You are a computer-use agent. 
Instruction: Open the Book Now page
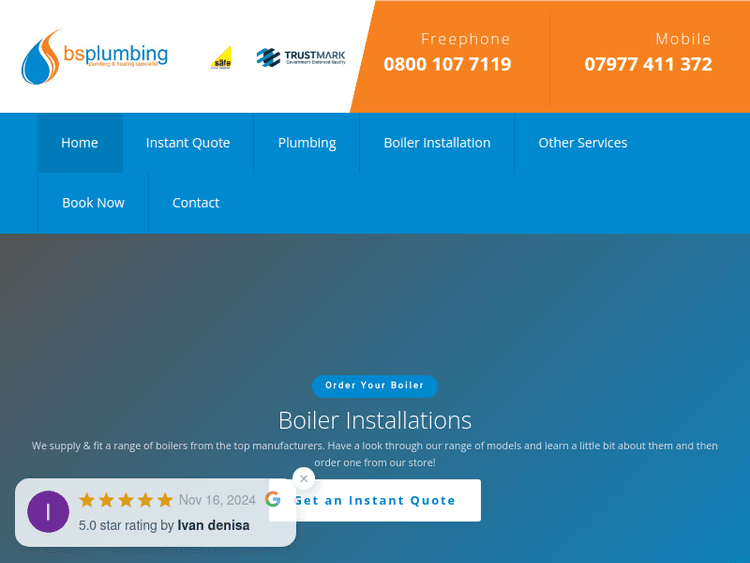pyautogui.click(x=93, y=203)
